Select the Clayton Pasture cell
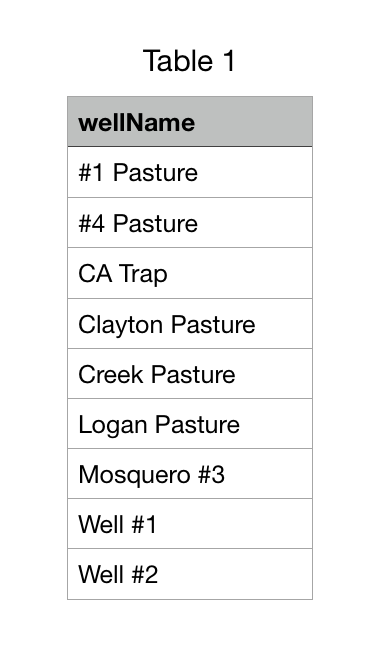Screen dimensions: 376x650 point(190,324)
